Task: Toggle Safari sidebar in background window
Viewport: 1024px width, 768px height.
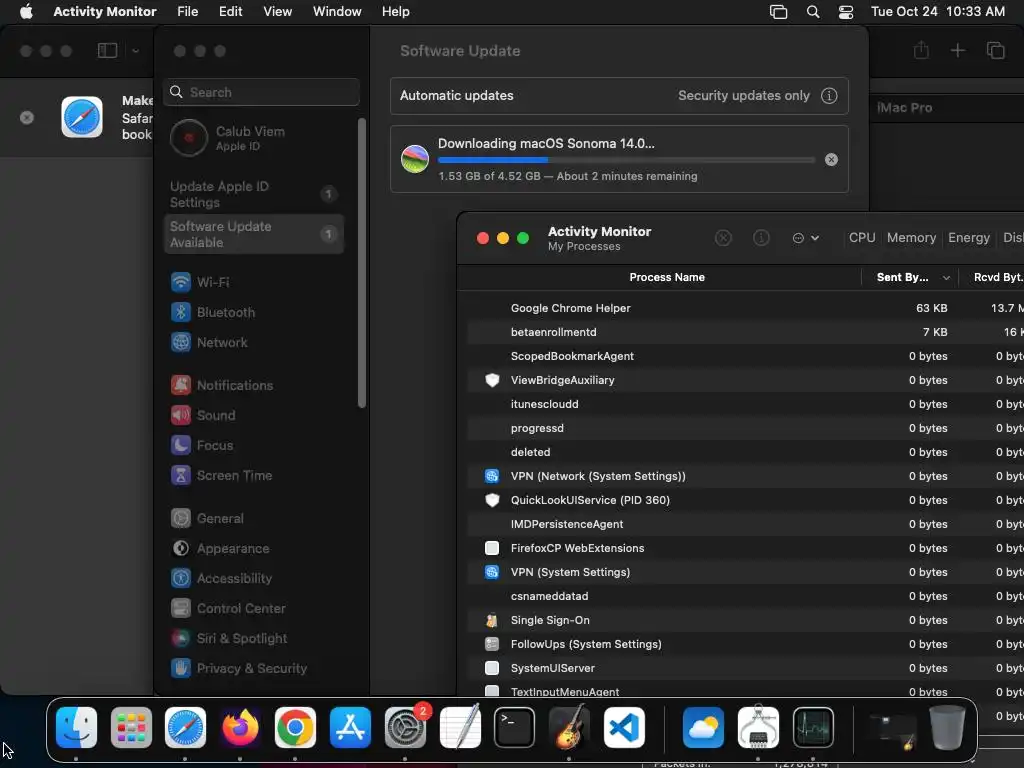Action: pyautogui.click(x=107, y=50)
